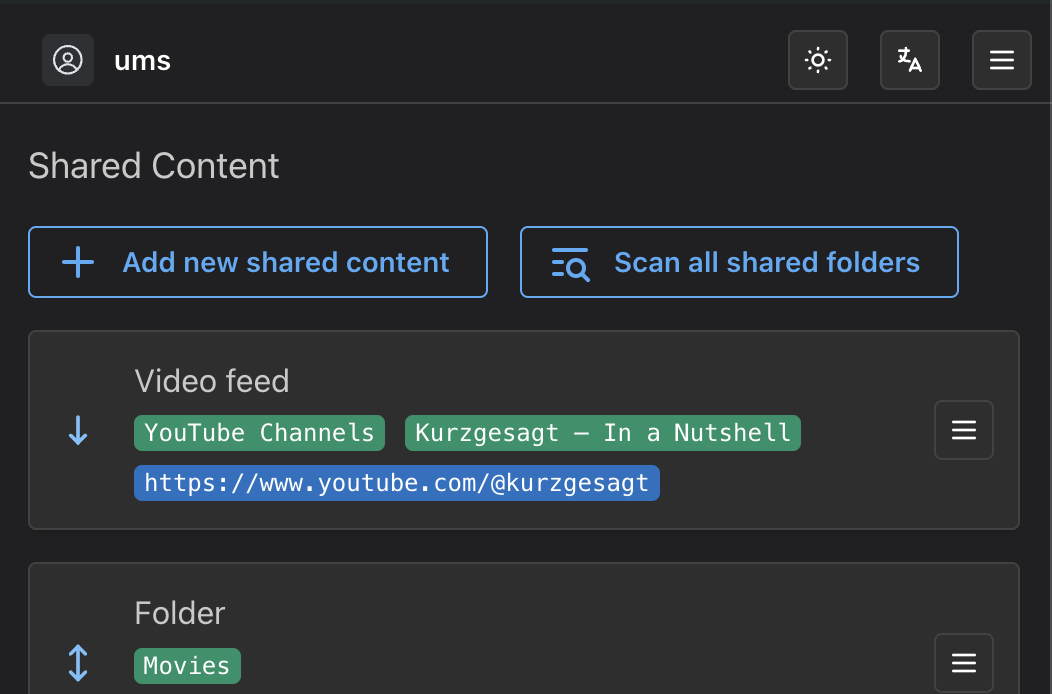The height and width of the screenshot is (694, 1052).
Task: Click the Kurzgesagt YouTube URL badge
Action: pyautogui.click(x=396, y=482)
